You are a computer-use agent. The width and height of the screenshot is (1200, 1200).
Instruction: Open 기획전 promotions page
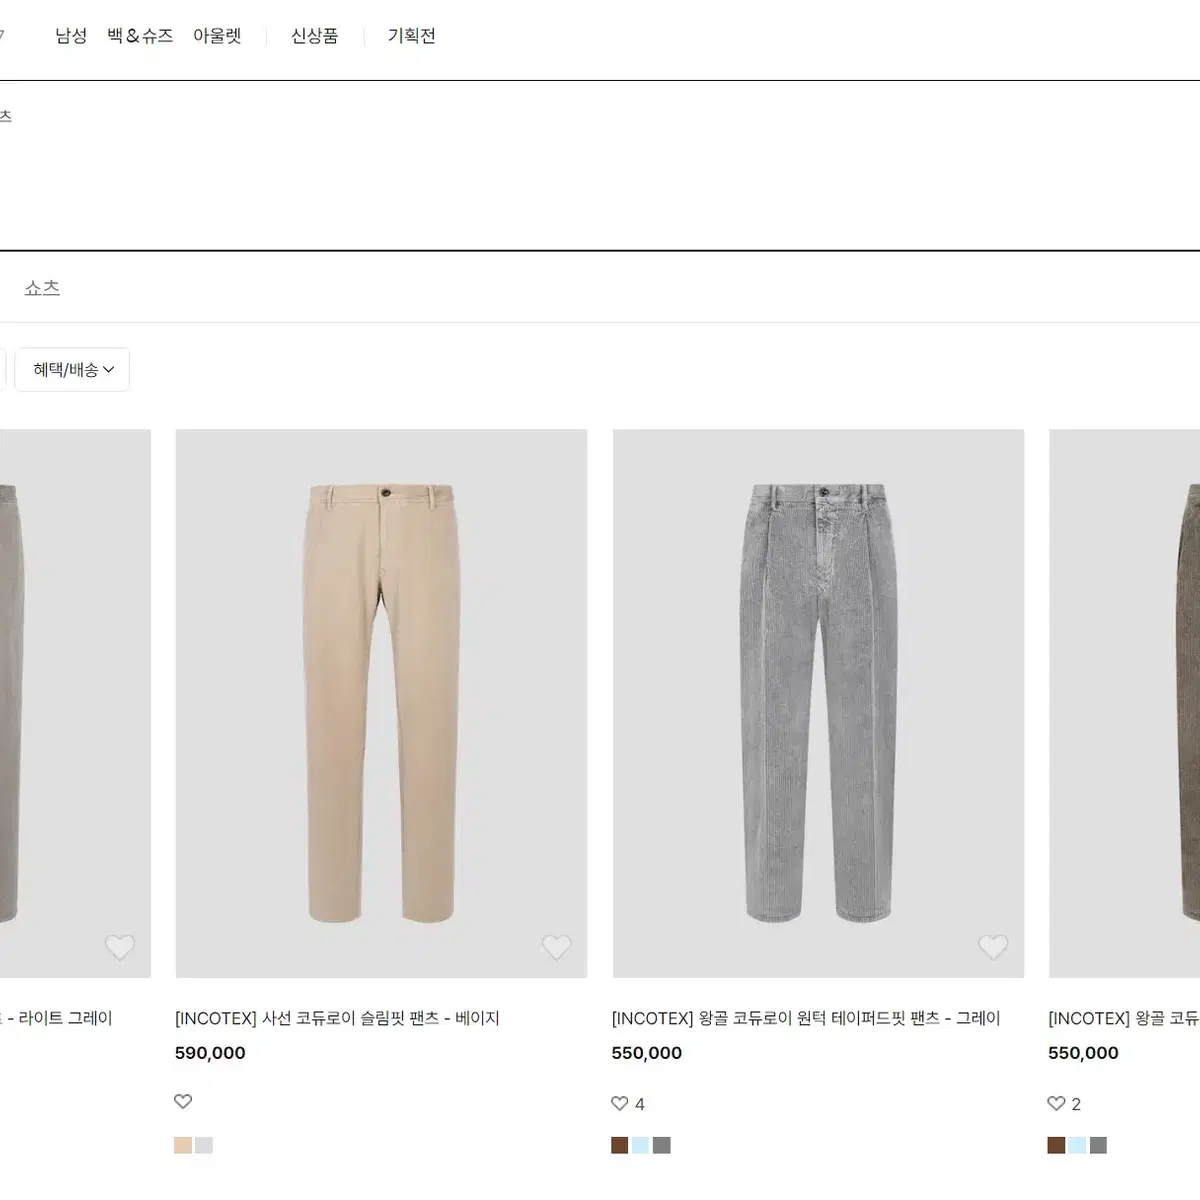coord(411,36)
